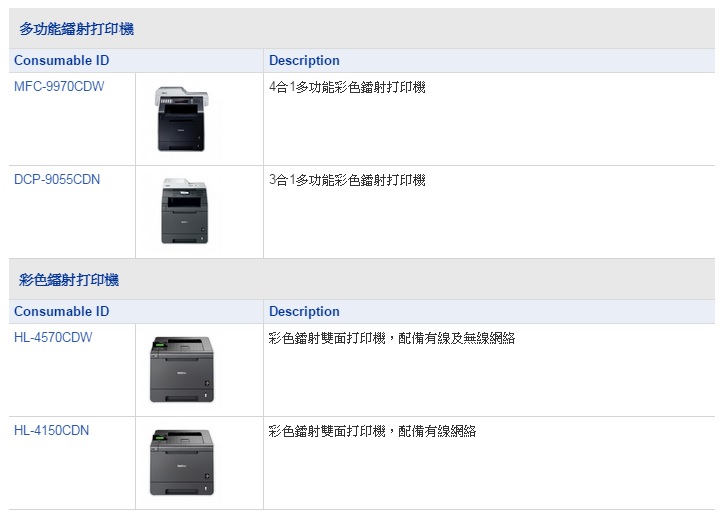This screenshot has height=516, width=726.
Task: Open the MFC-9970CDW product link
Action: [x=59, y=87]
